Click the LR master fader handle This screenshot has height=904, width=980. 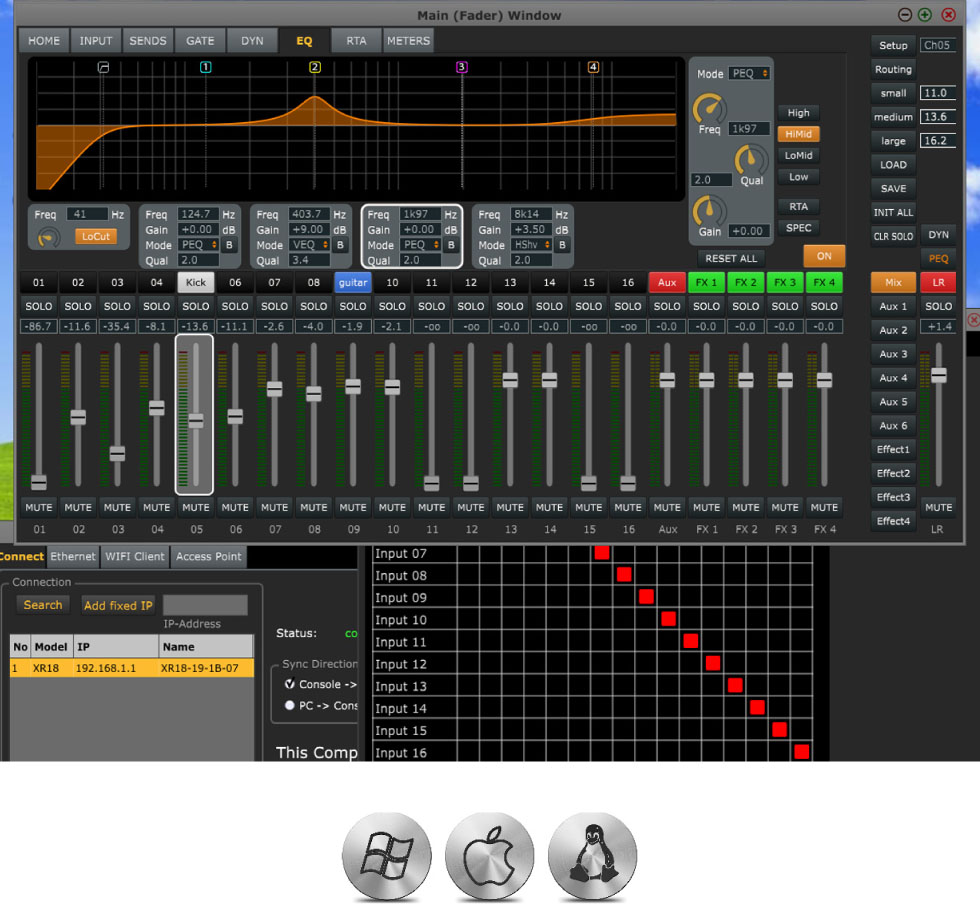(938, 375)
